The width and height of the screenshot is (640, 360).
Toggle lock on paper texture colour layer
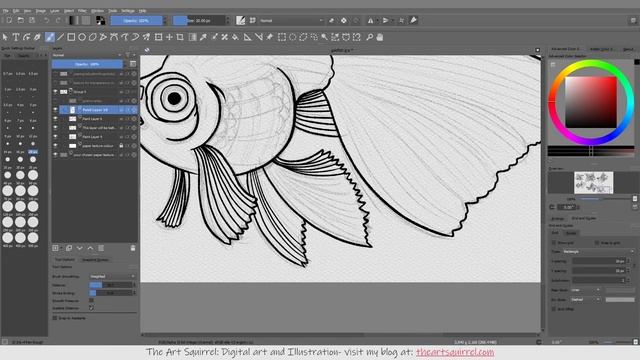pos(121,146)
